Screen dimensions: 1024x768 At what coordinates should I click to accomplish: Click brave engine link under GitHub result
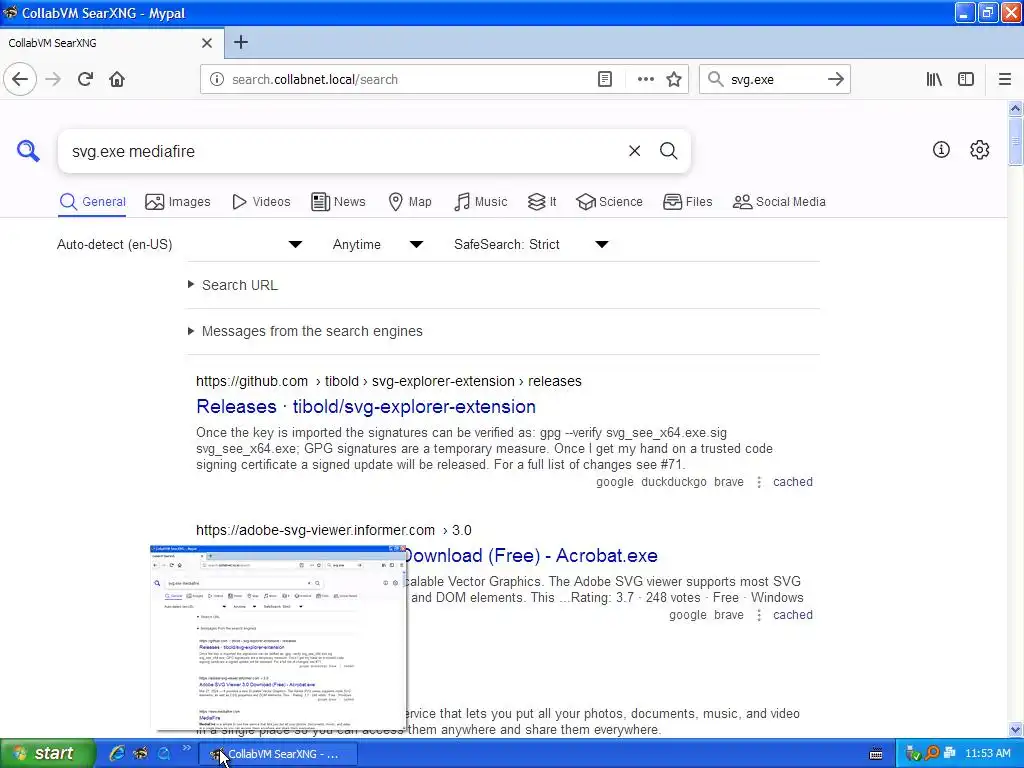pos(729,482)
